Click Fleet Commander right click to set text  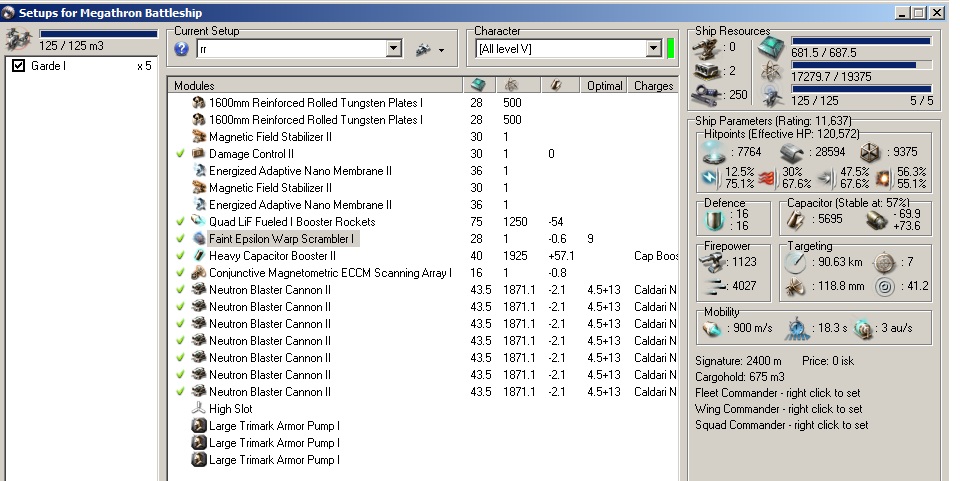(778, 393)
